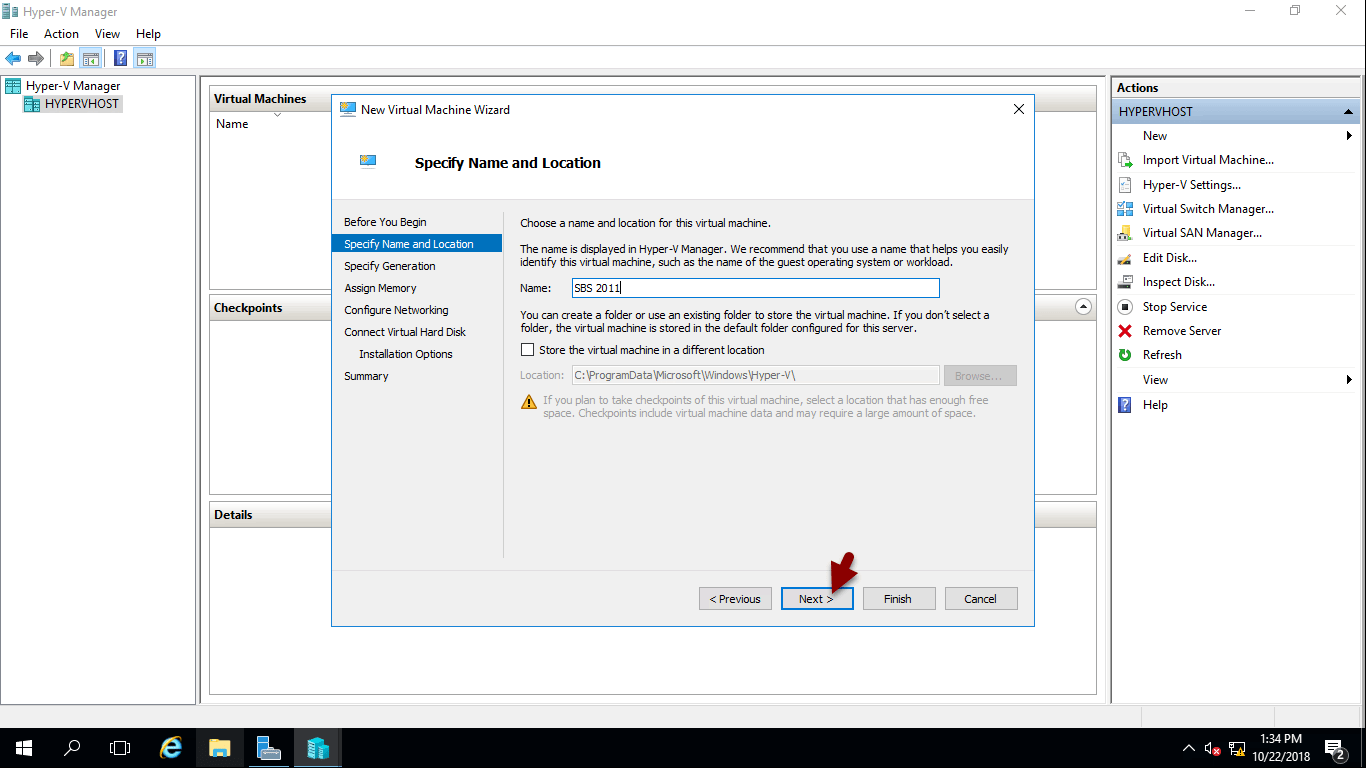Click taskbar Search magnifier icon
This screenshot has width=1366, height=768.
(x=72, y=748)
